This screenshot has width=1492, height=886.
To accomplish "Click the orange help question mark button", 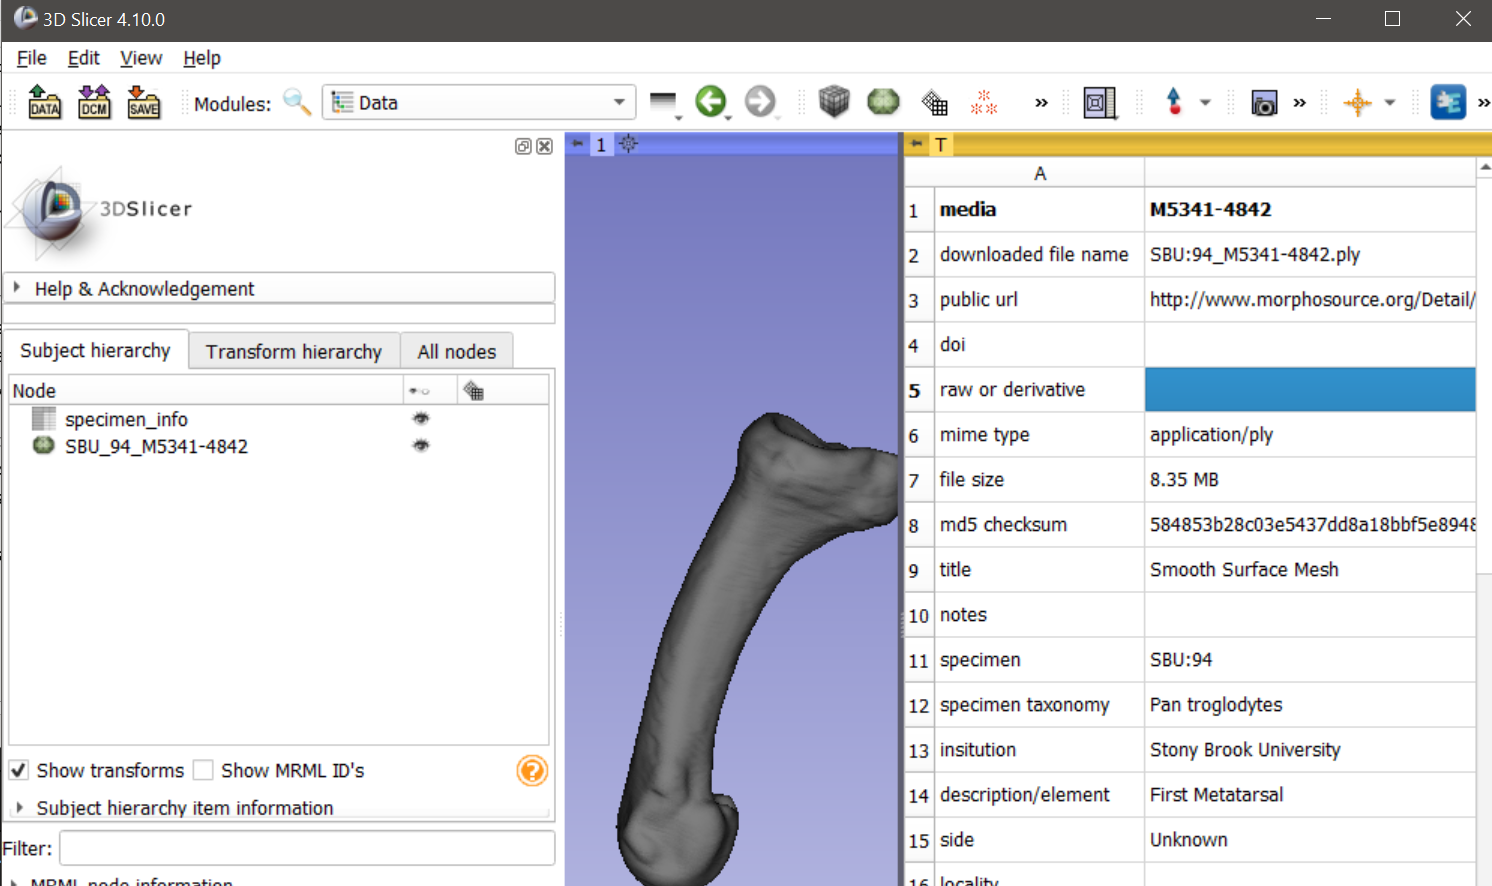I will [532, 770].
